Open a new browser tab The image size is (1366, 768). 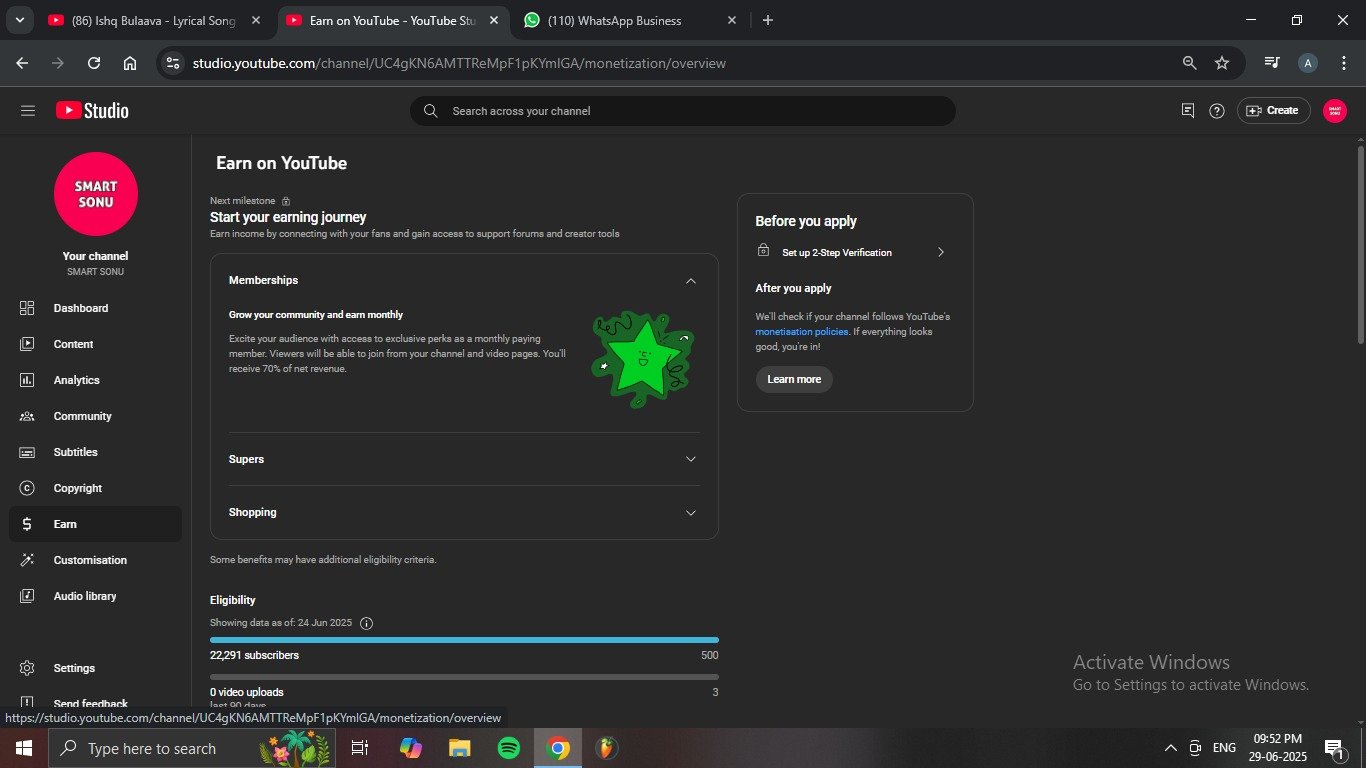(768, 20)
